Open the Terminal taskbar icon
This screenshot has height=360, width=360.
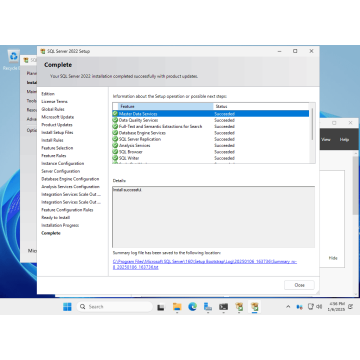coord(223,307)
